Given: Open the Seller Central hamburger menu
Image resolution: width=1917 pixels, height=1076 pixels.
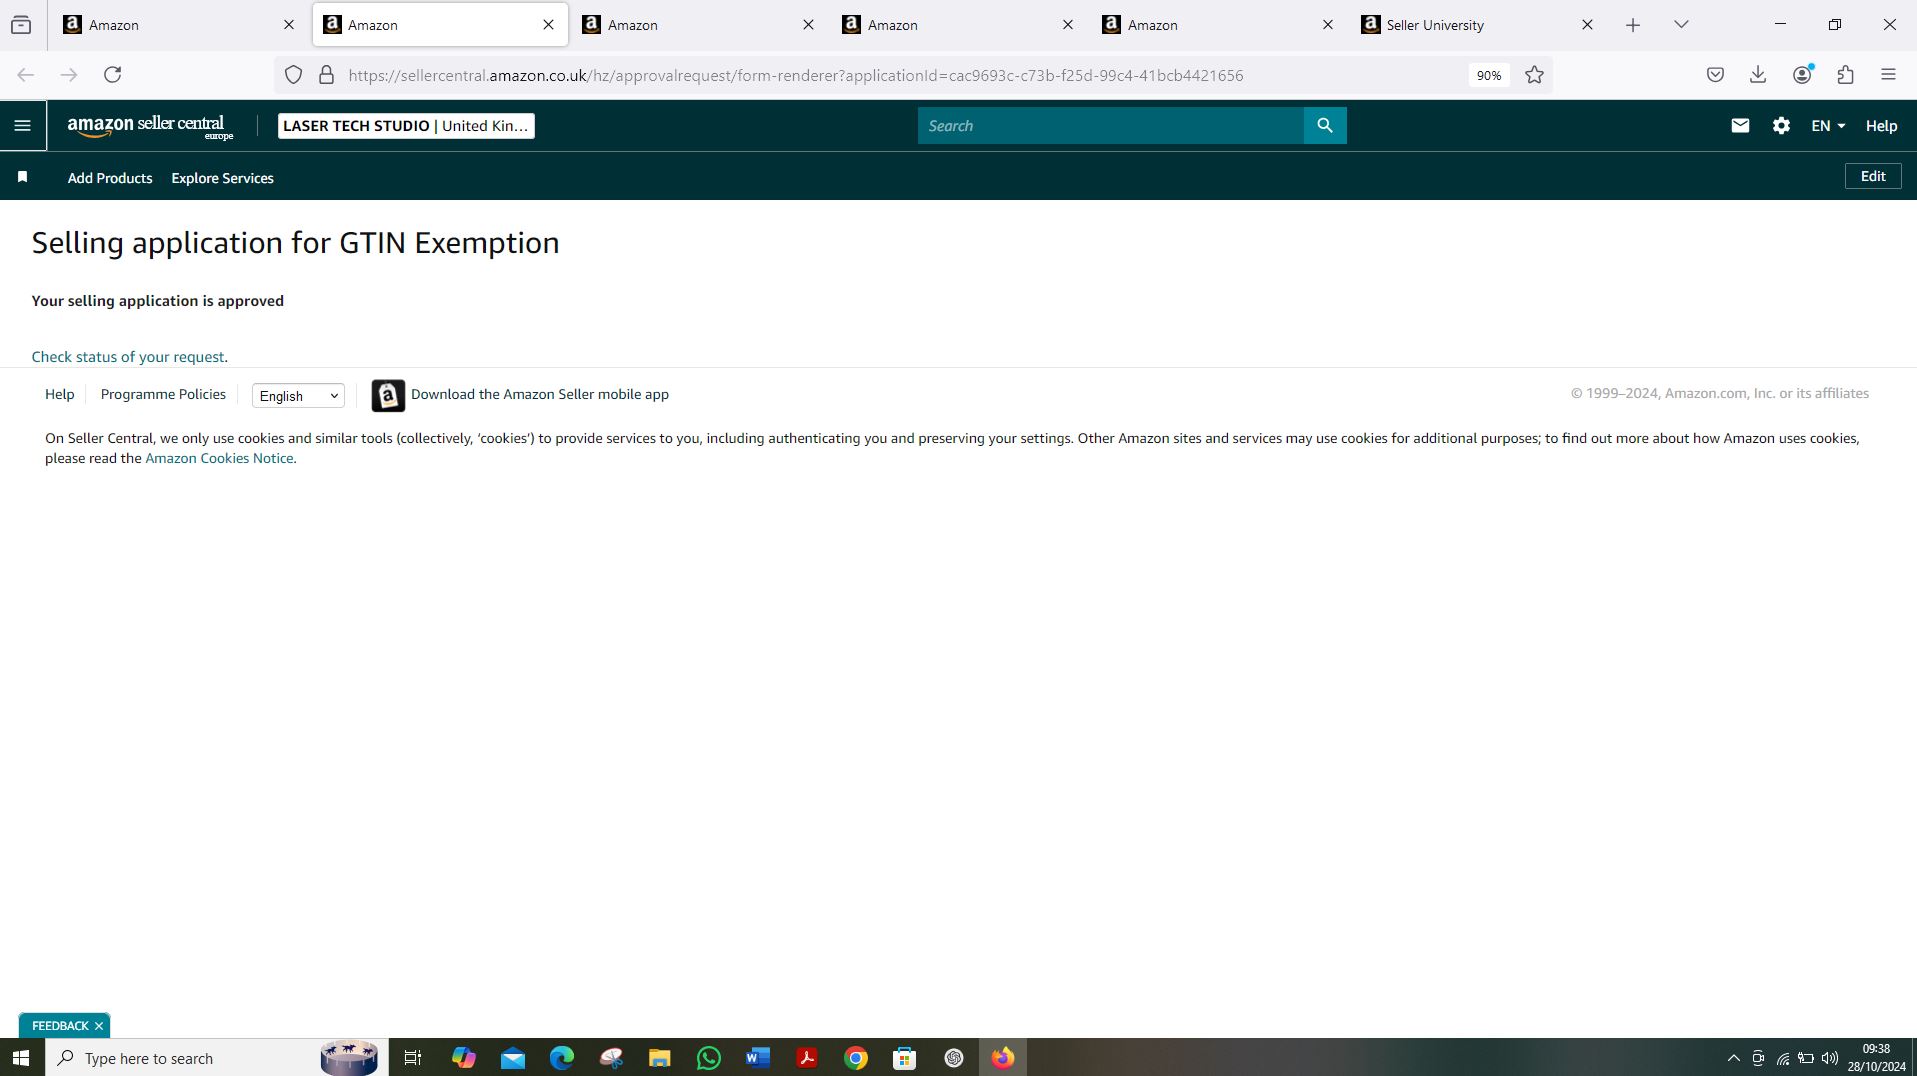Looking at the screenshot, I should click(22, 126).
